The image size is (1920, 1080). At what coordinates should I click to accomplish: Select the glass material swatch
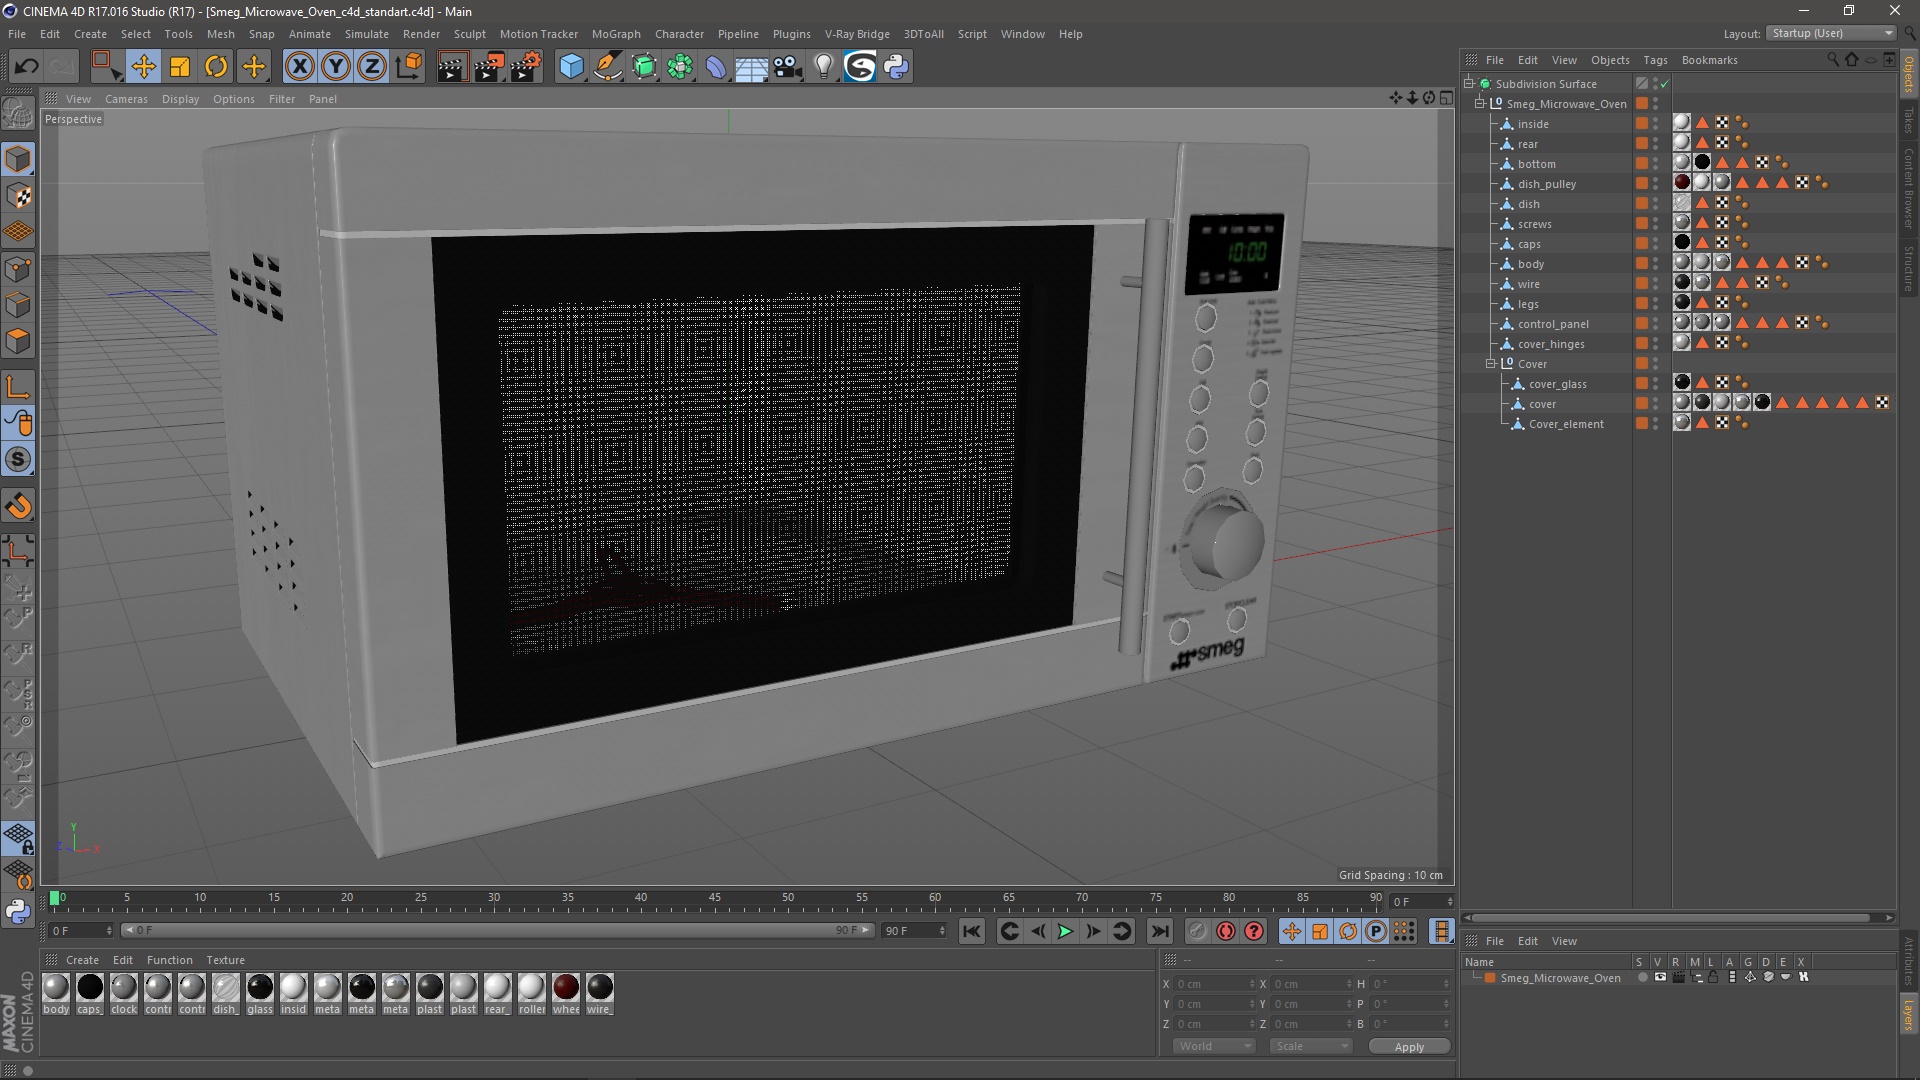(x=260, y=988)
